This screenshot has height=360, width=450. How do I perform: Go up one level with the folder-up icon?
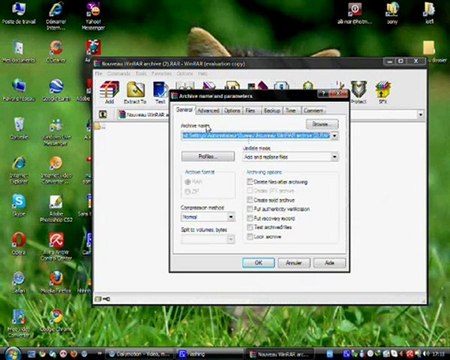tap(103, 114)
